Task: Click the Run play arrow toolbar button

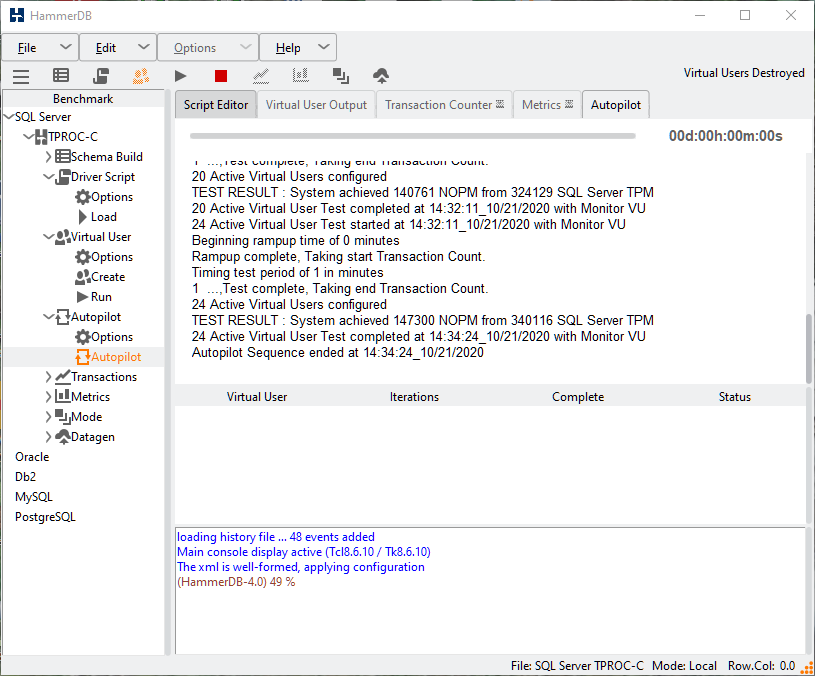Action: click(x=180, y=76)
